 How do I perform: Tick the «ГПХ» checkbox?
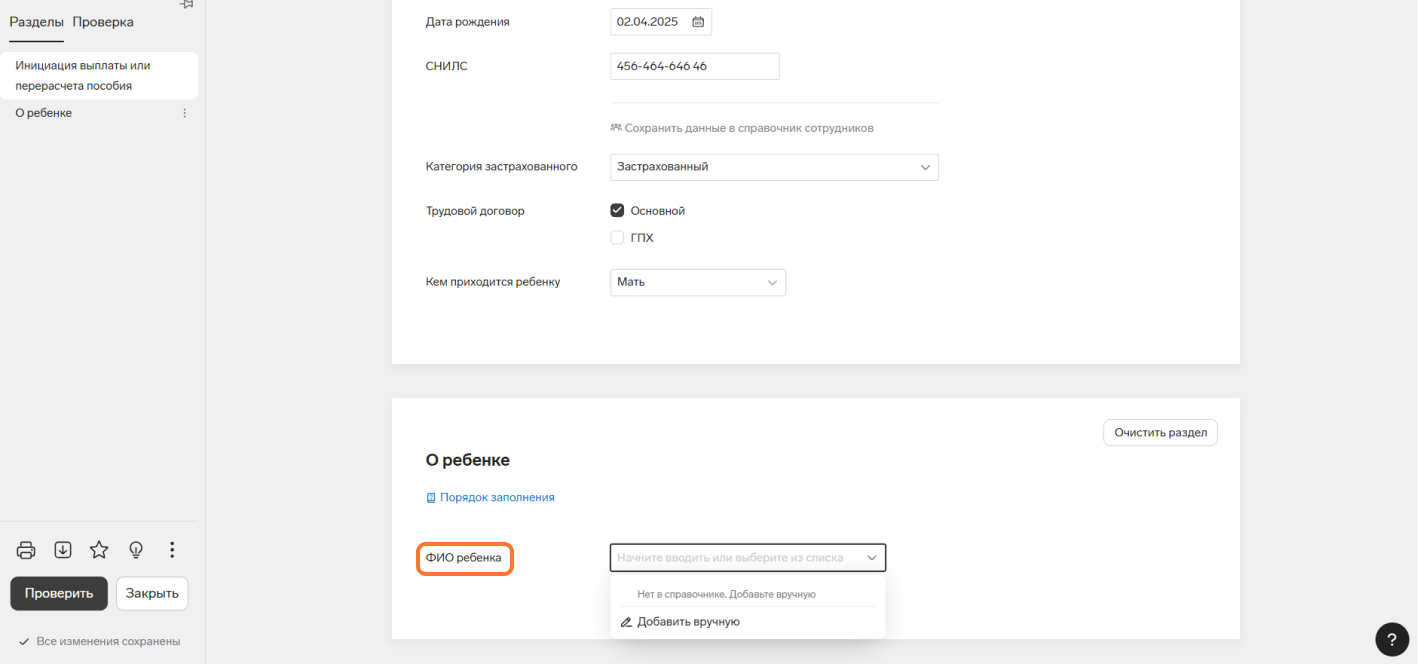pos(617,238)
